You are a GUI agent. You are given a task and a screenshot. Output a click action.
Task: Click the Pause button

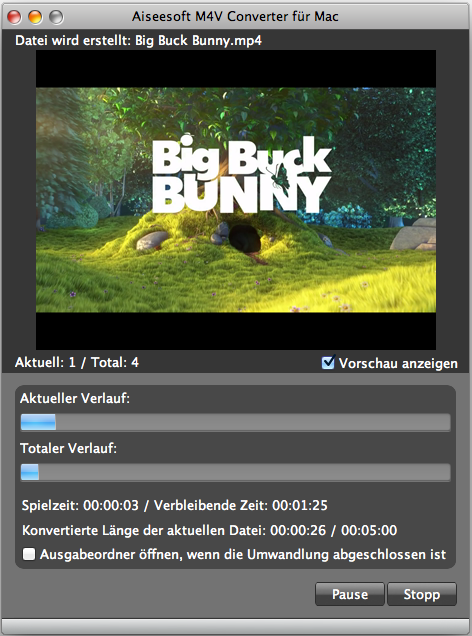(x=350, y=594)
